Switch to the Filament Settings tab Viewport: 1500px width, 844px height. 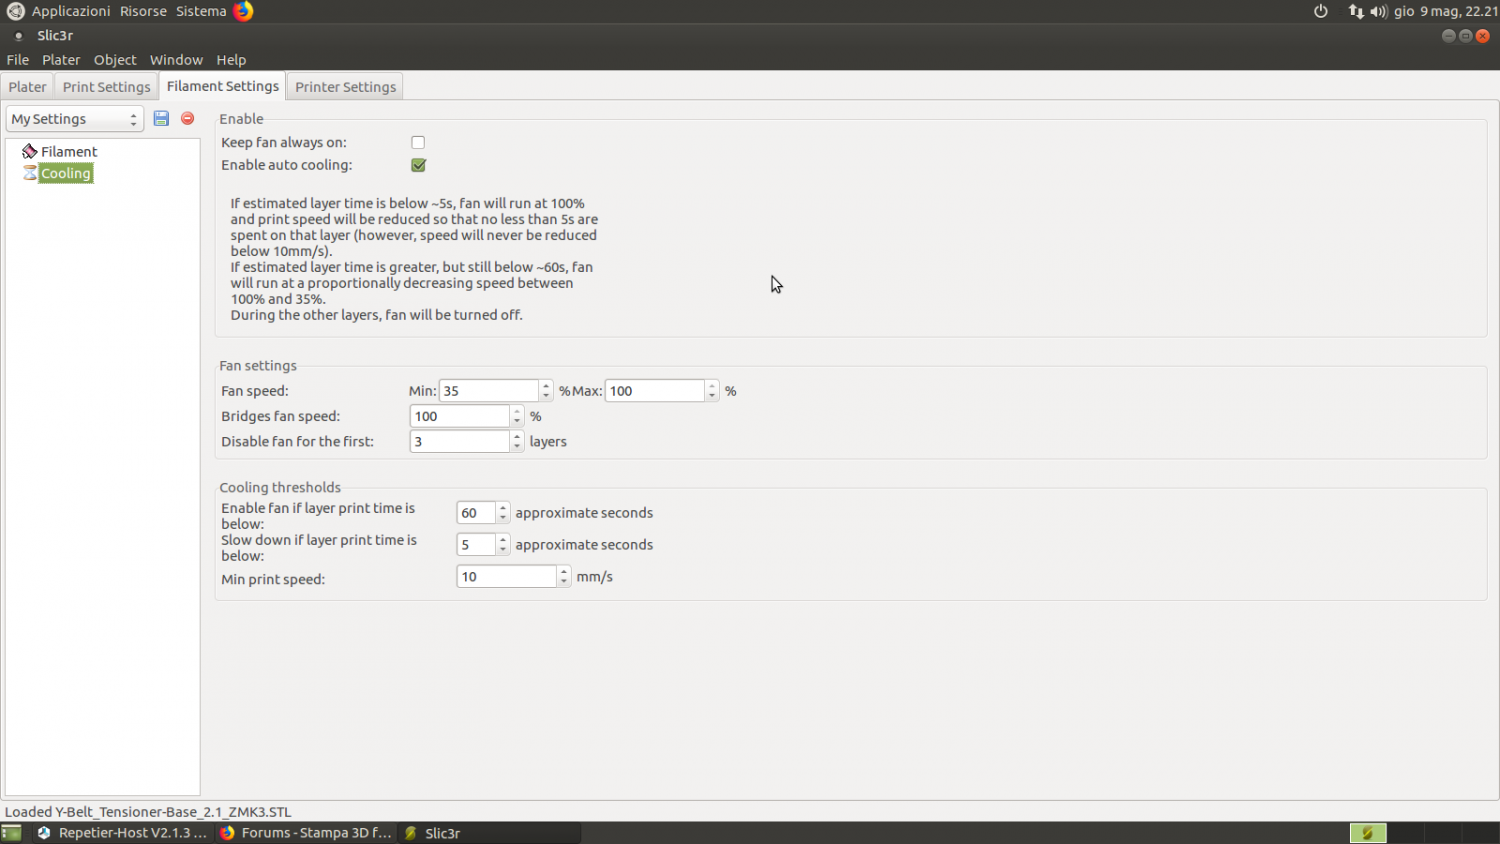tap(223, 86)
